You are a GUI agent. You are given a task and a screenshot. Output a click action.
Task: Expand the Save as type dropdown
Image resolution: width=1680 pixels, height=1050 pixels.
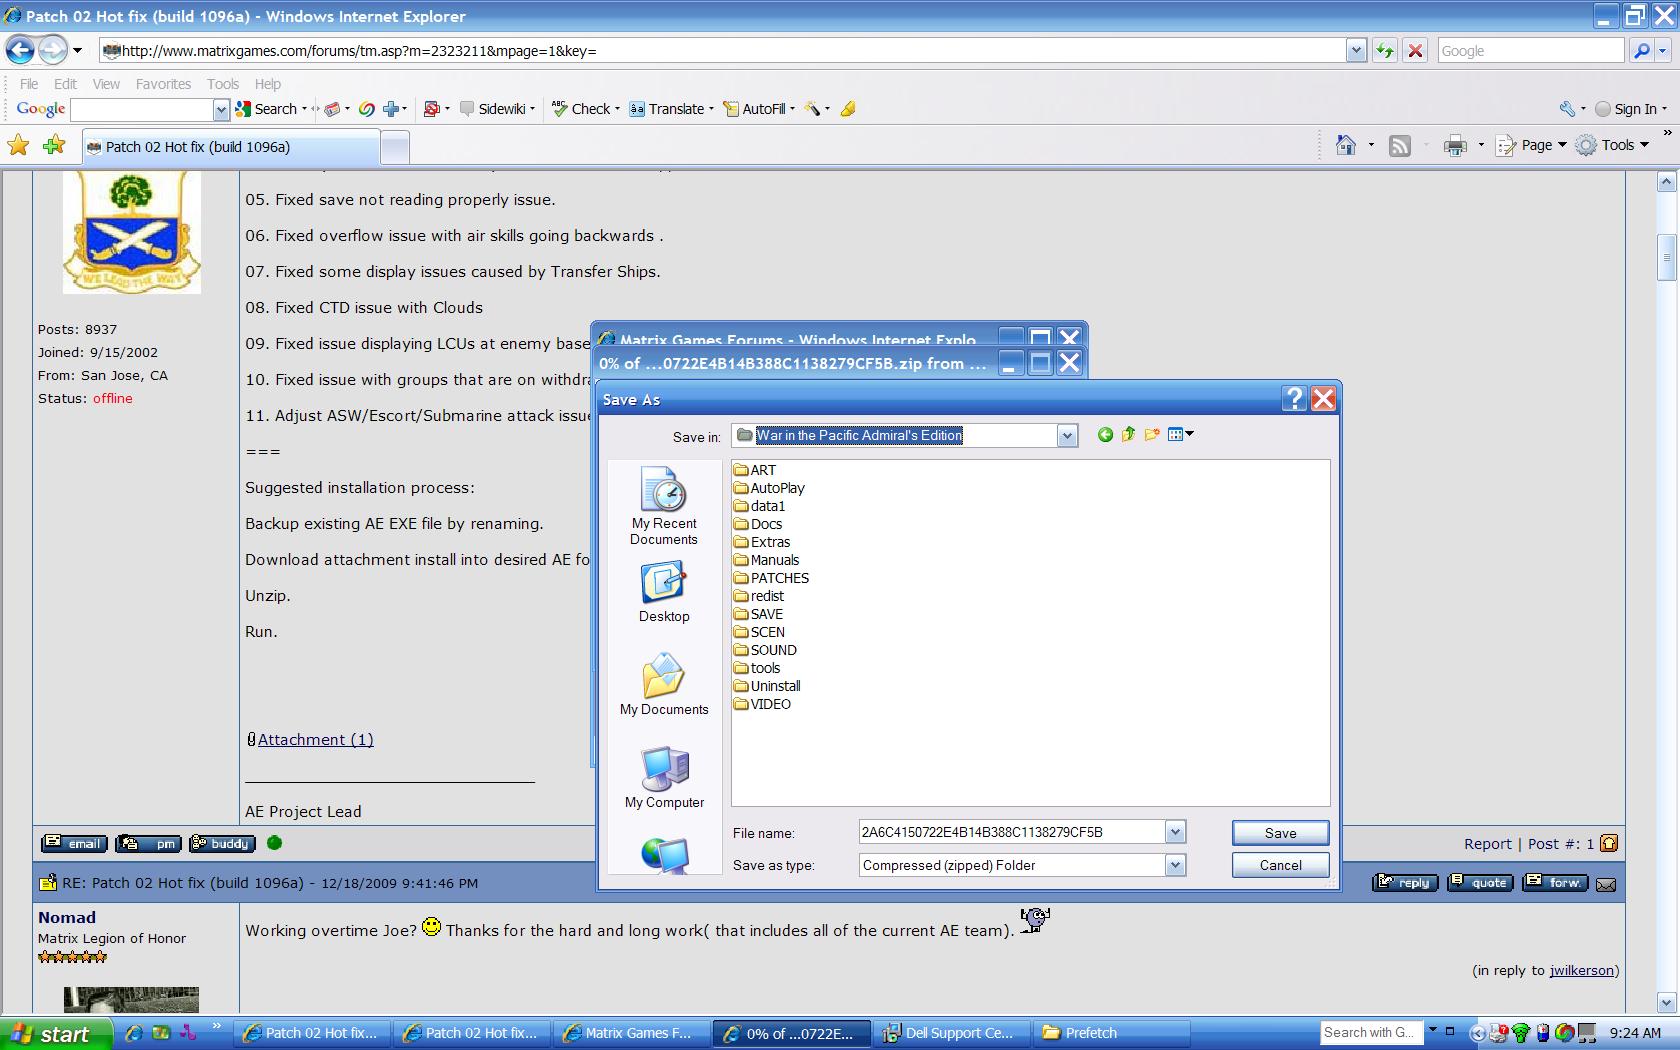[1175, 865]
